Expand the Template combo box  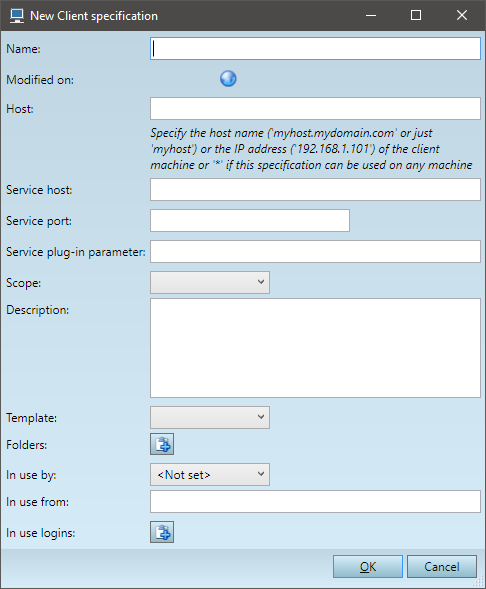(x=210, y=417)
